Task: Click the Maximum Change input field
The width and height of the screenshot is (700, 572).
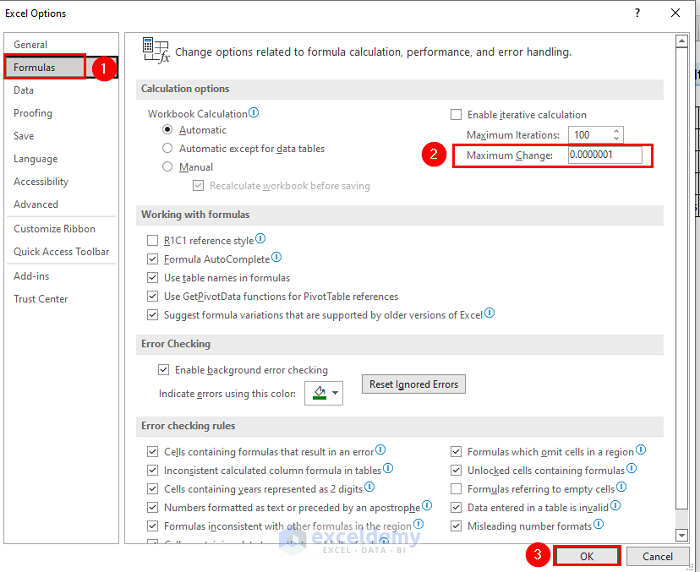Action: click(605, 155)
